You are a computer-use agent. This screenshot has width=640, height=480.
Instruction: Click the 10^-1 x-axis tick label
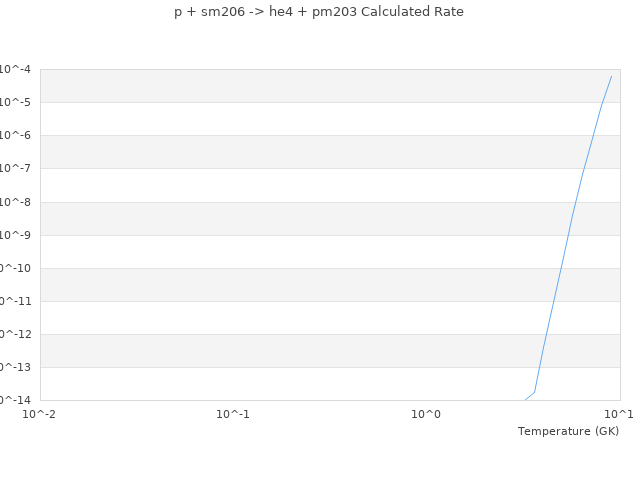pyautogui.click(x=233, y=414)
